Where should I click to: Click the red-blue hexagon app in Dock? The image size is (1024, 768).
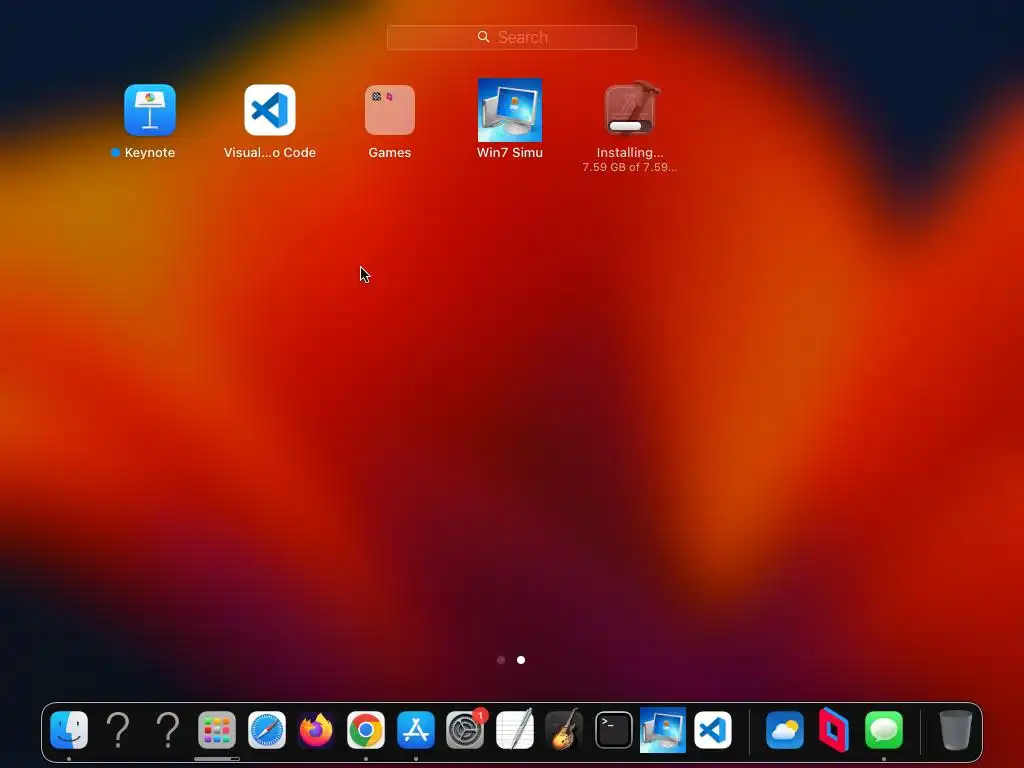(834, 729)
